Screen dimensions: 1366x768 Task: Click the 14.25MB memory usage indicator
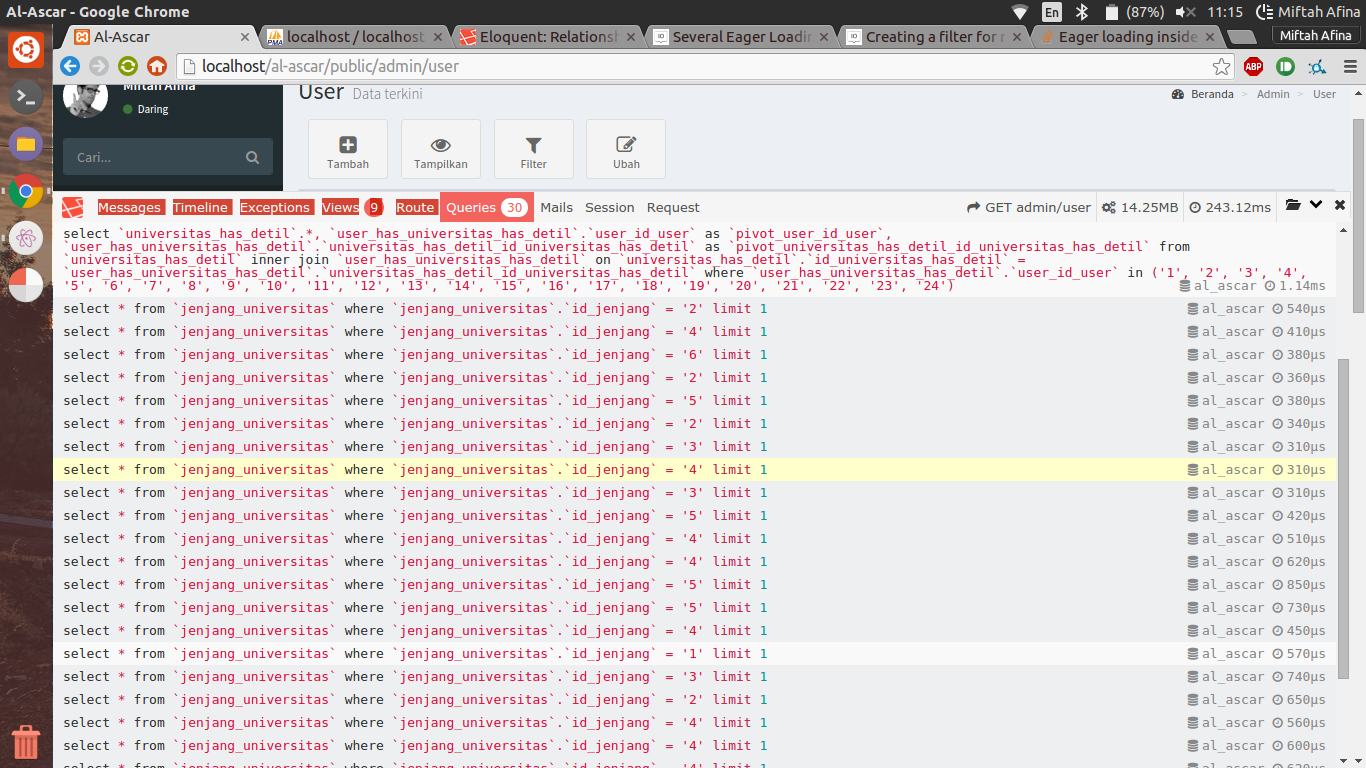coord(1139,207)
